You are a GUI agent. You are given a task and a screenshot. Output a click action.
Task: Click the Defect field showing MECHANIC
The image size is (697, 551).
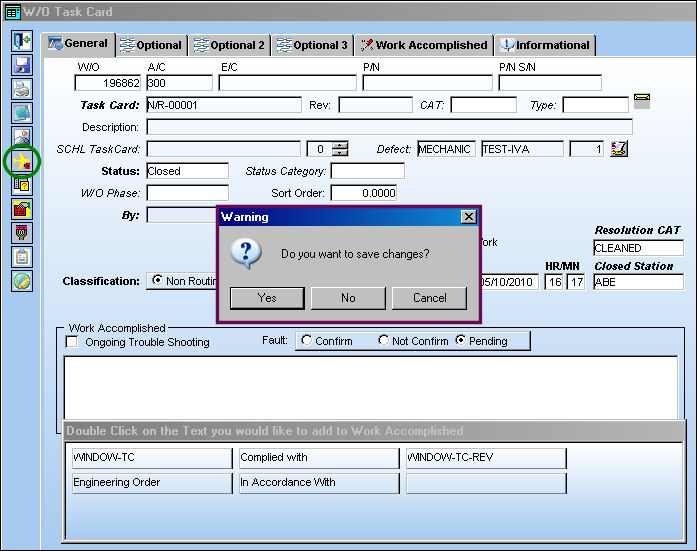tap(446, 149)
